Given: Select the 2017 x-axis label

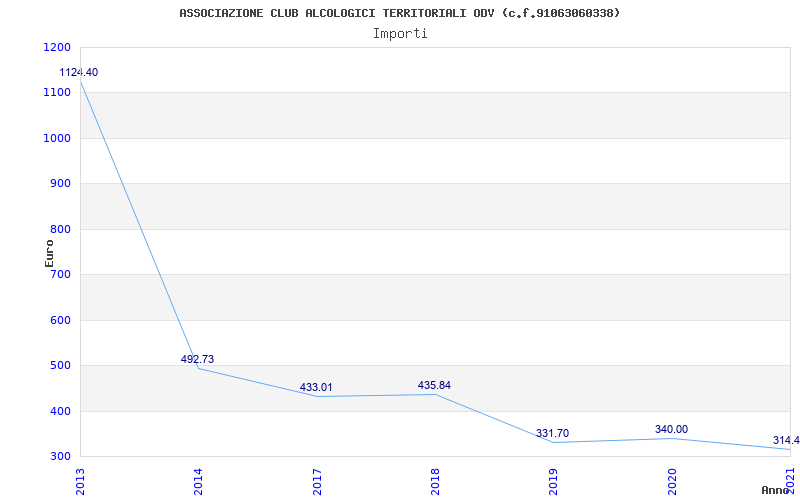Looking at the screenshot, I should point(317,482).
